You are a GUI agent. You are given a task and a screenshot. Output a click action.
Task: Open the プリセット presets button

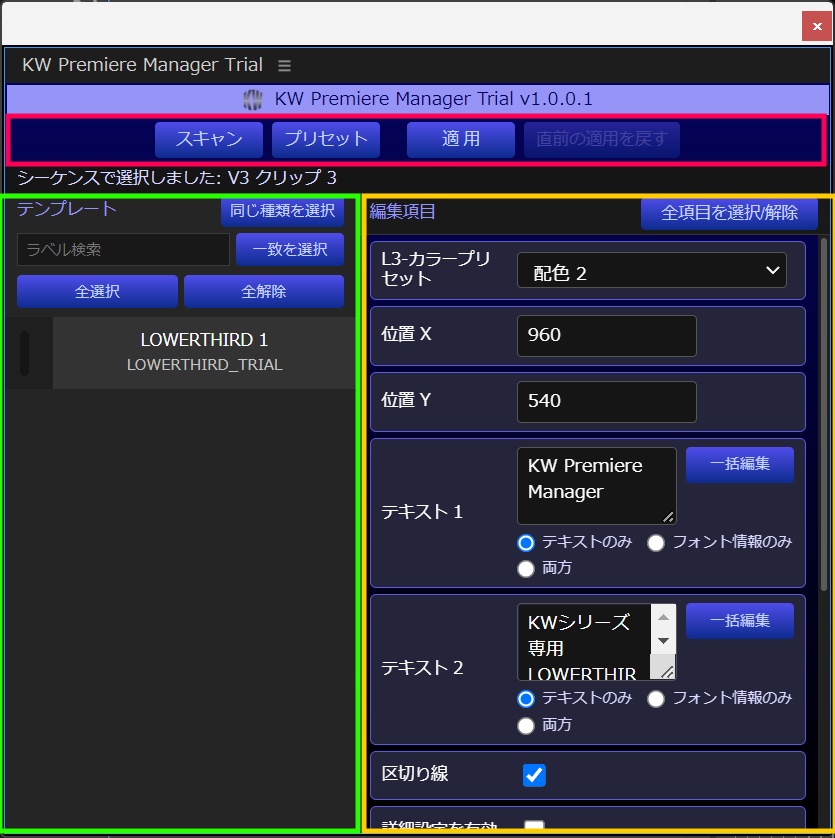pyautogui.click(x=326, y=139)
